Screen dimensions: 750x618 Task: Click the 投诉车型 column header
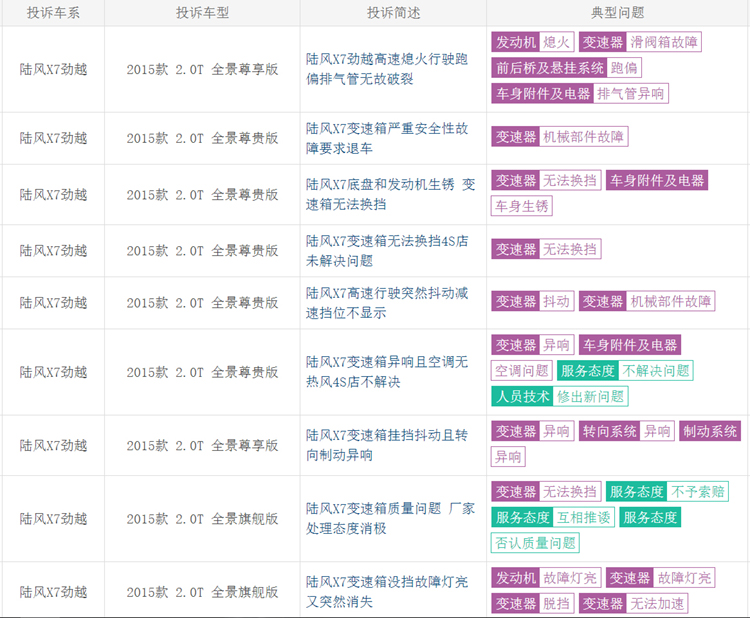point(202,13)
